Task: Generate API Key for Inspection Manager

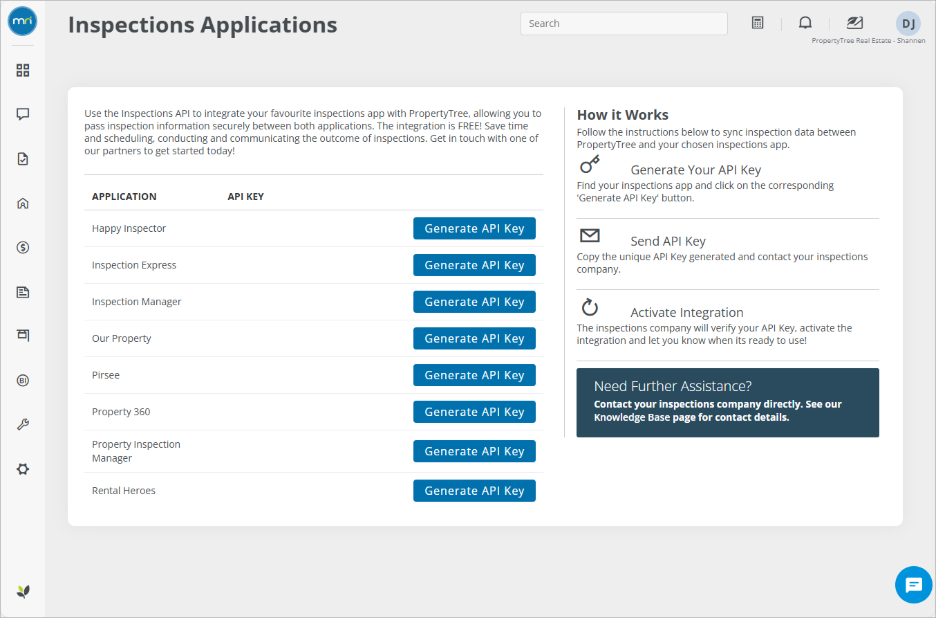Action: click(474, 302)
